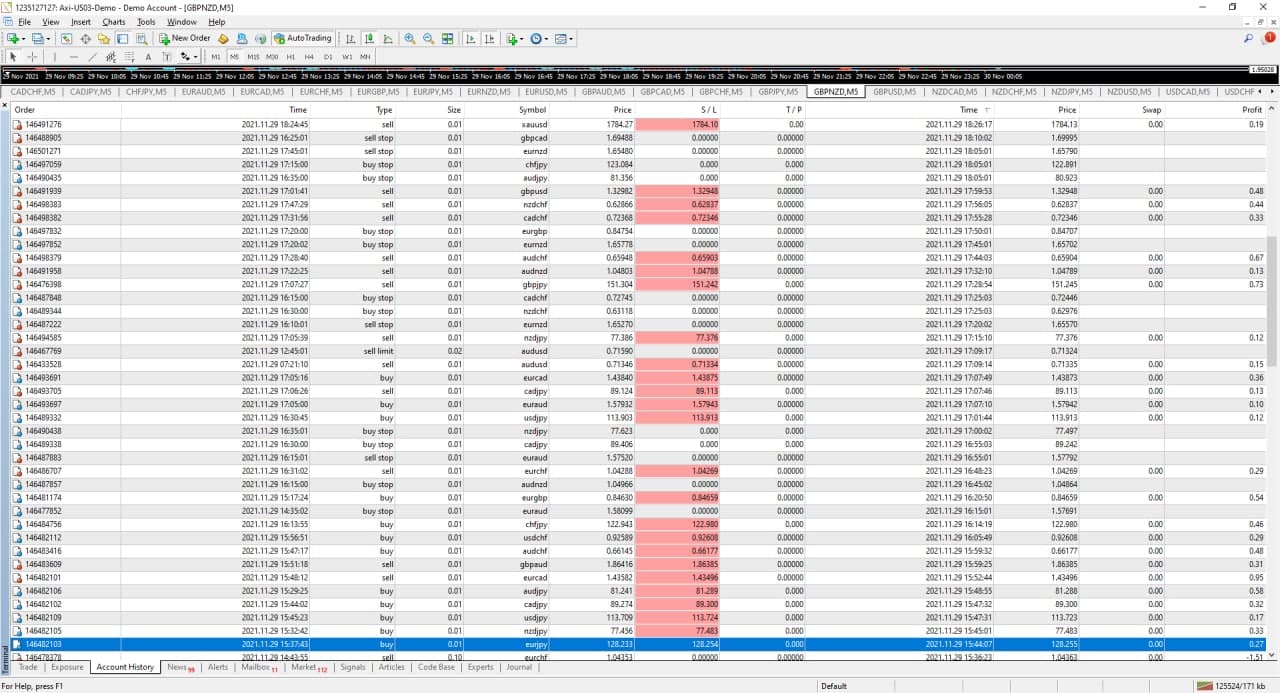Click the New Order button
Image resolution: width=1280 pixels, height=693 pixels.
pyautogui.click(x=185, y=39)
